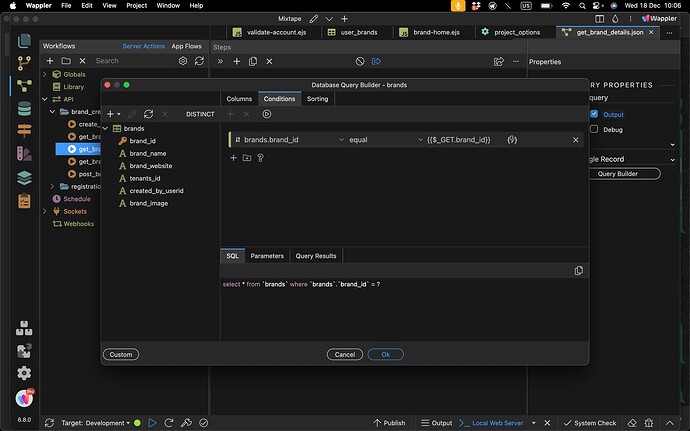
Task: Switch to App Flows tab
Action: (187, 46)
